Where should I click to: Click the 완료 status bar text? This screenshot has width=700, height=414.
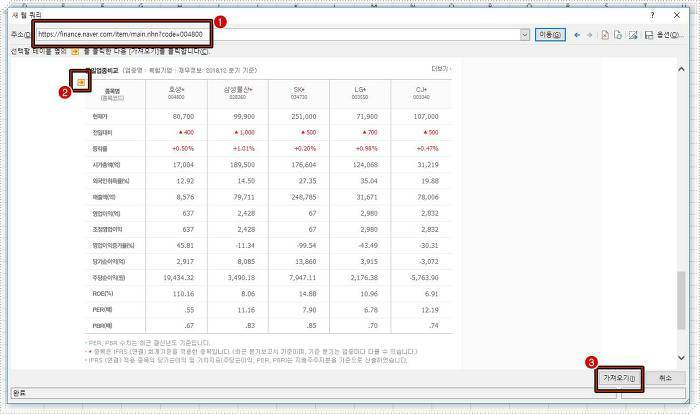[x=20, y=393]
